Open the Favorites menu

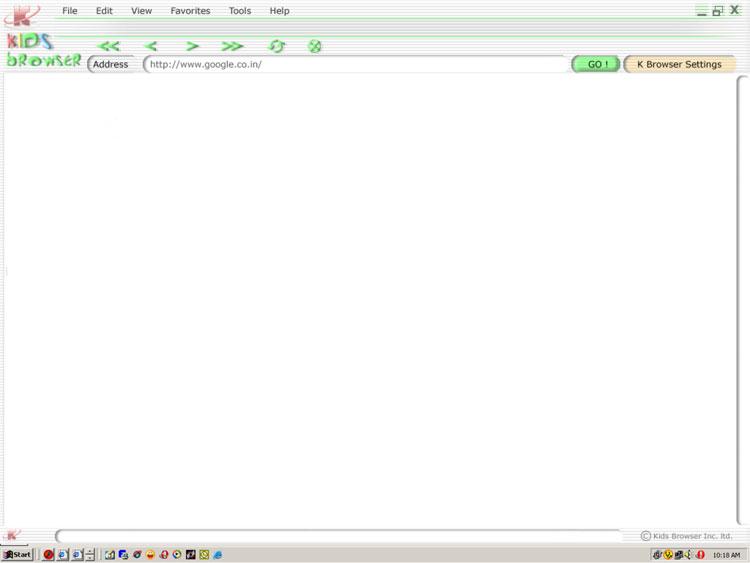pyautogui.click(x=190, y=11)
